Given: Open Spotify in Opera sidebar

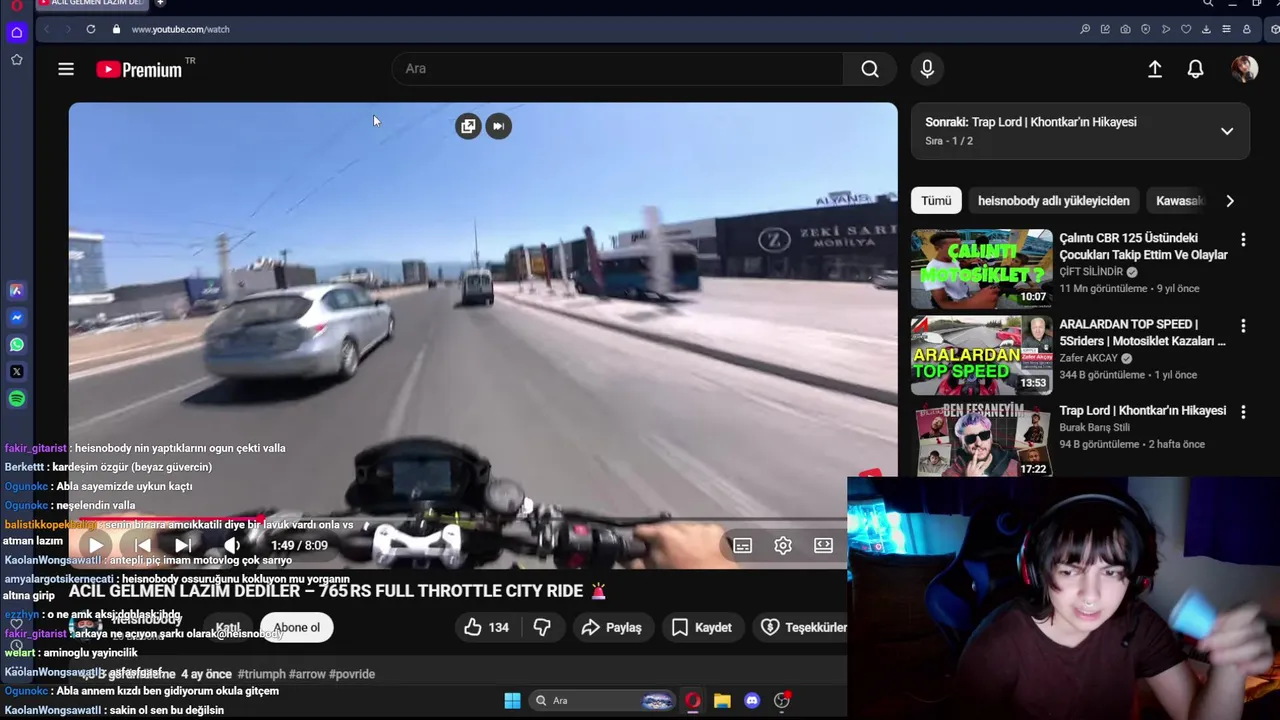Looking at the screenshot, I should tap(17, 399).
